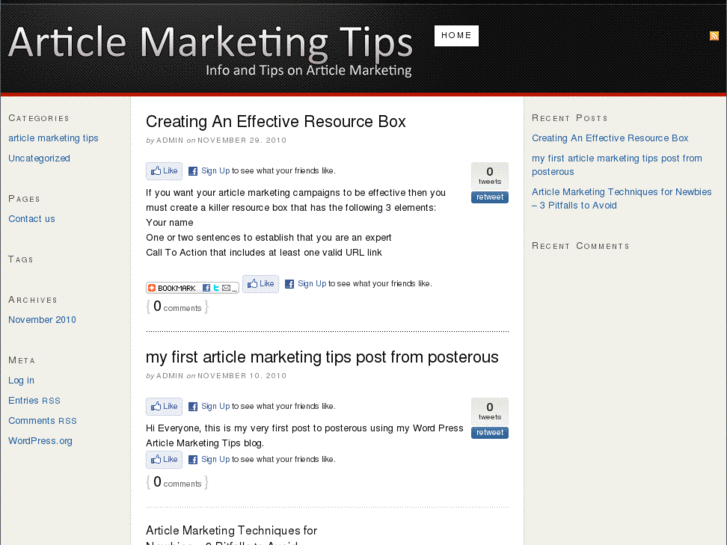The width and height of the screenshot is (727, 545).
Task: Retweet the first posterous post
Action: tap(490, 433)
